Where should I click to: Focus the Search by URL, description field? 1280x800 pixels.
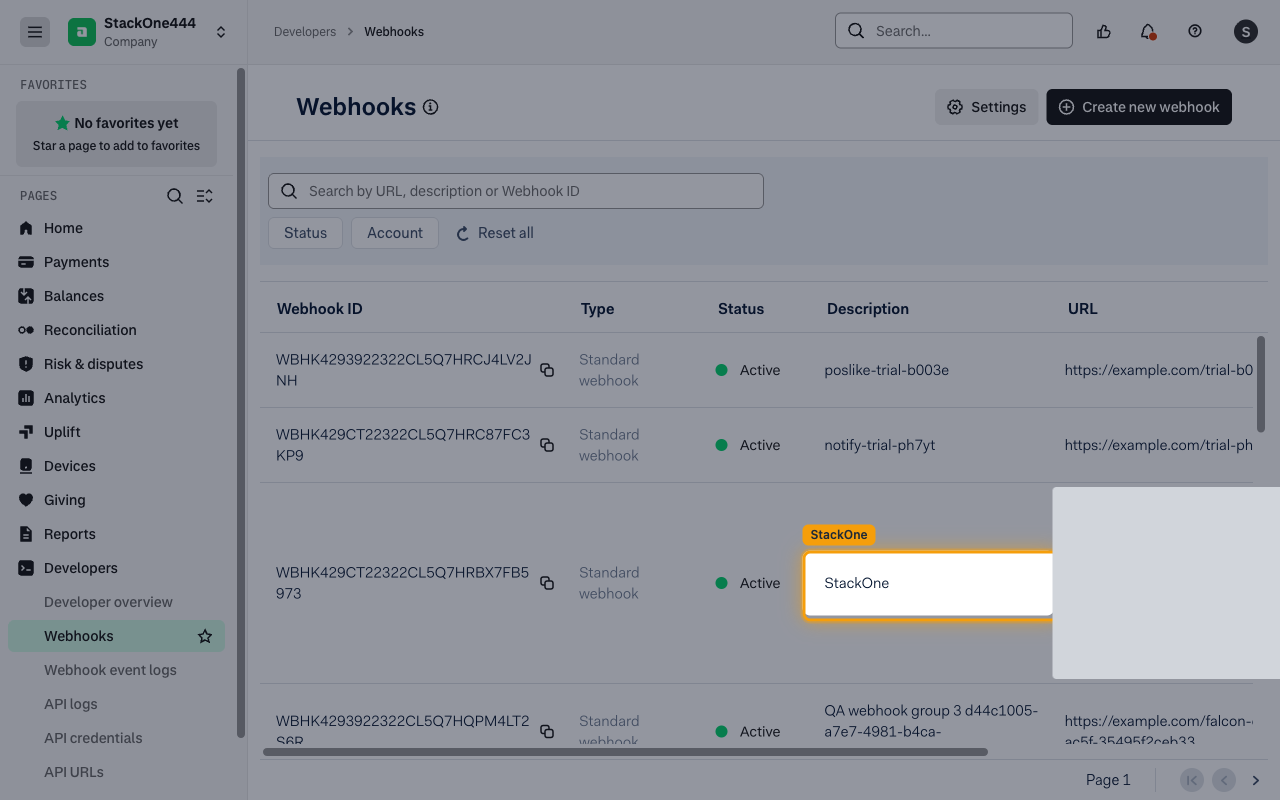[516, 191]
